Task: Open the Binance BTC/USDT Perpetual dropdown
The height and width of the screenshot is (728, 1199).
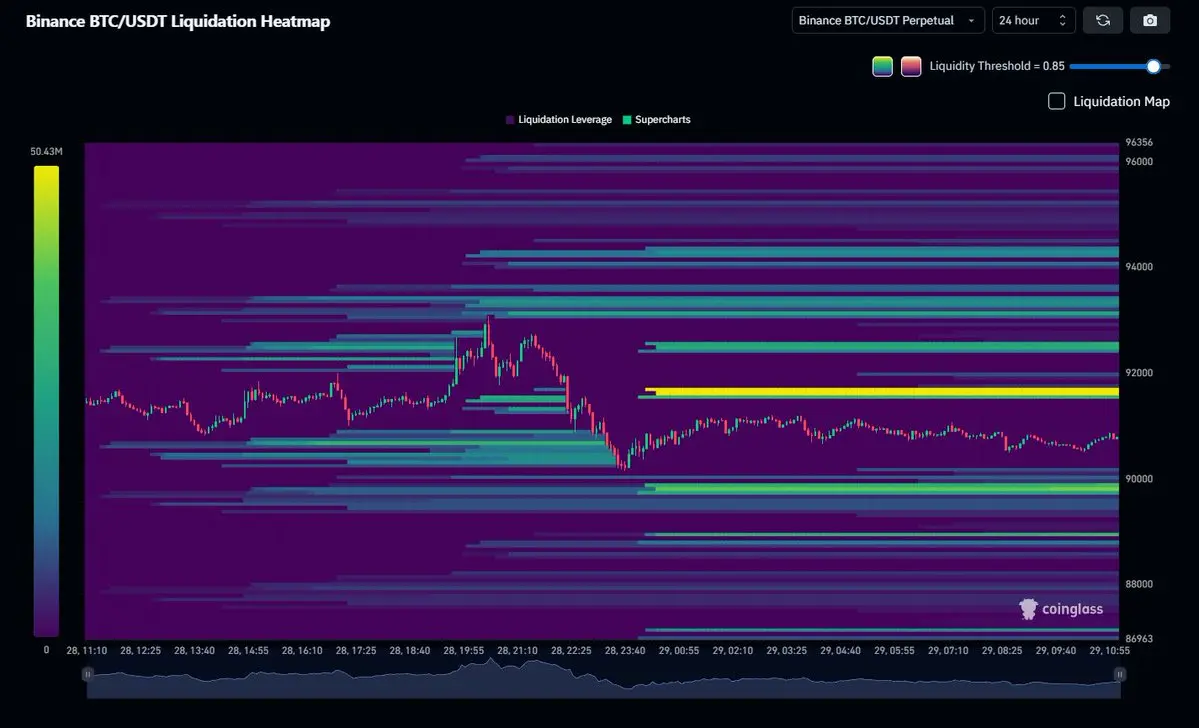Action: tap(887, 21)
